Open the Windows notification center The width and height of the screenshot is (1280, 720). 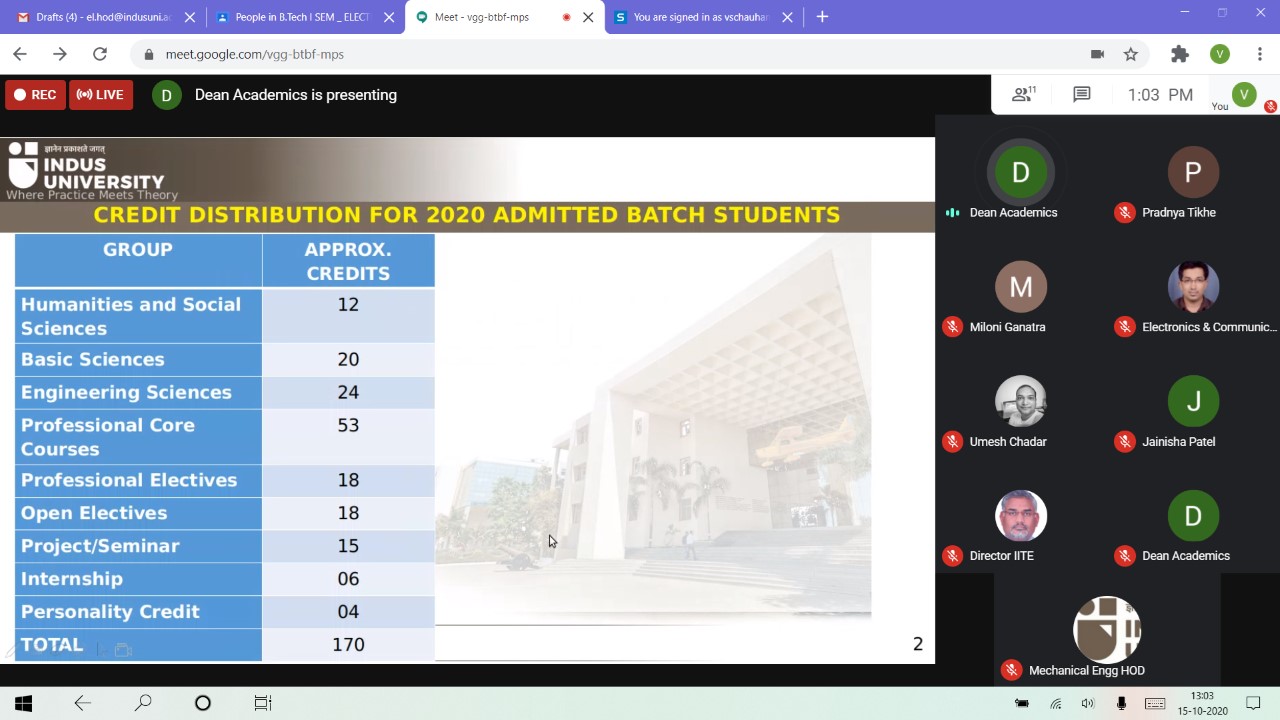coord(1253,703)
